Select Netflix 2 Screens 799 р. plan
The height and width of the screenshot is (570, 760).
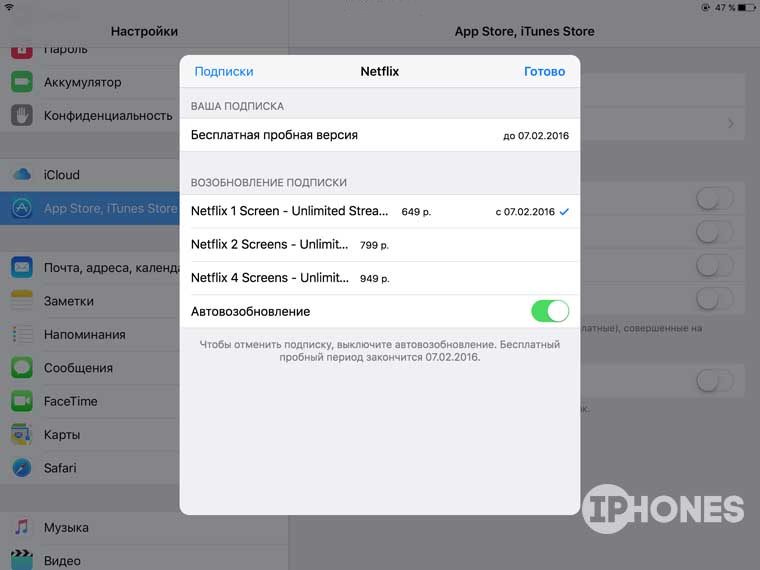coord(380,245)
